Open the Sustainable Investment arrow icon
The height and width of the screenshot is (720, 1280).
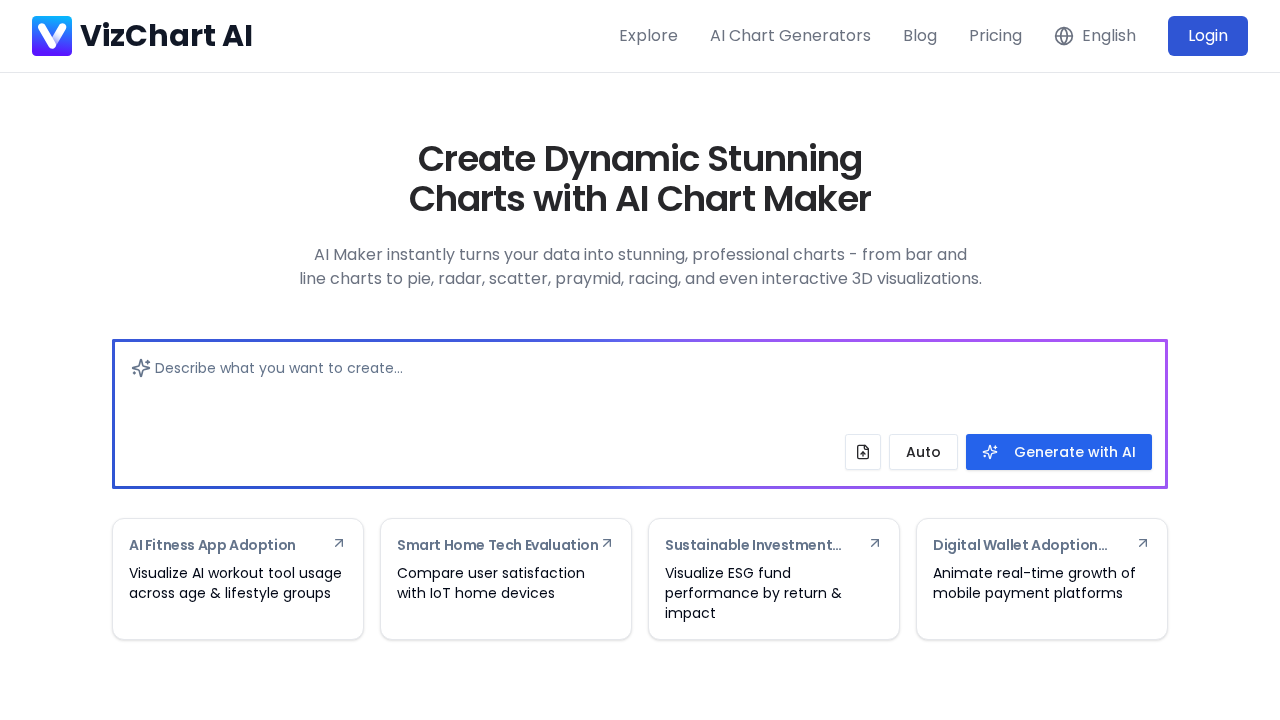[x=874, y=541]
